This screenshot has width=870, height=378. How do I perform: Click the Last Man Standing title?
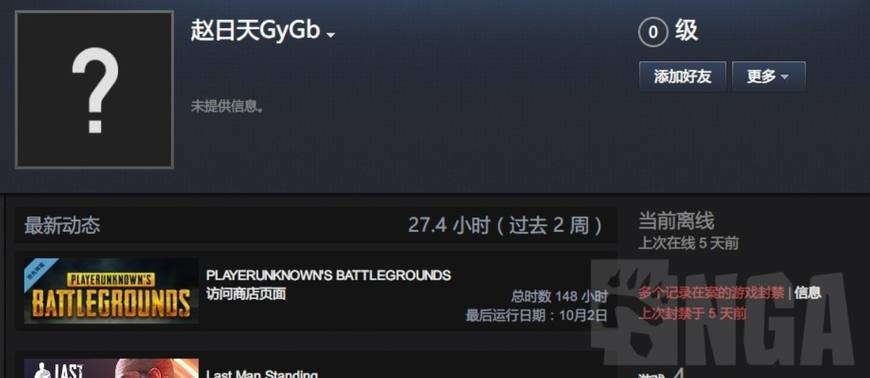tap(262, 374)
